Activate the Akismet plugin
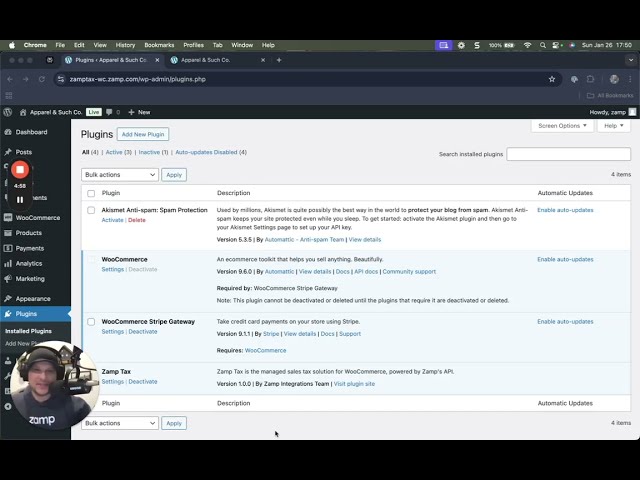640x480 pixels. 112,220
